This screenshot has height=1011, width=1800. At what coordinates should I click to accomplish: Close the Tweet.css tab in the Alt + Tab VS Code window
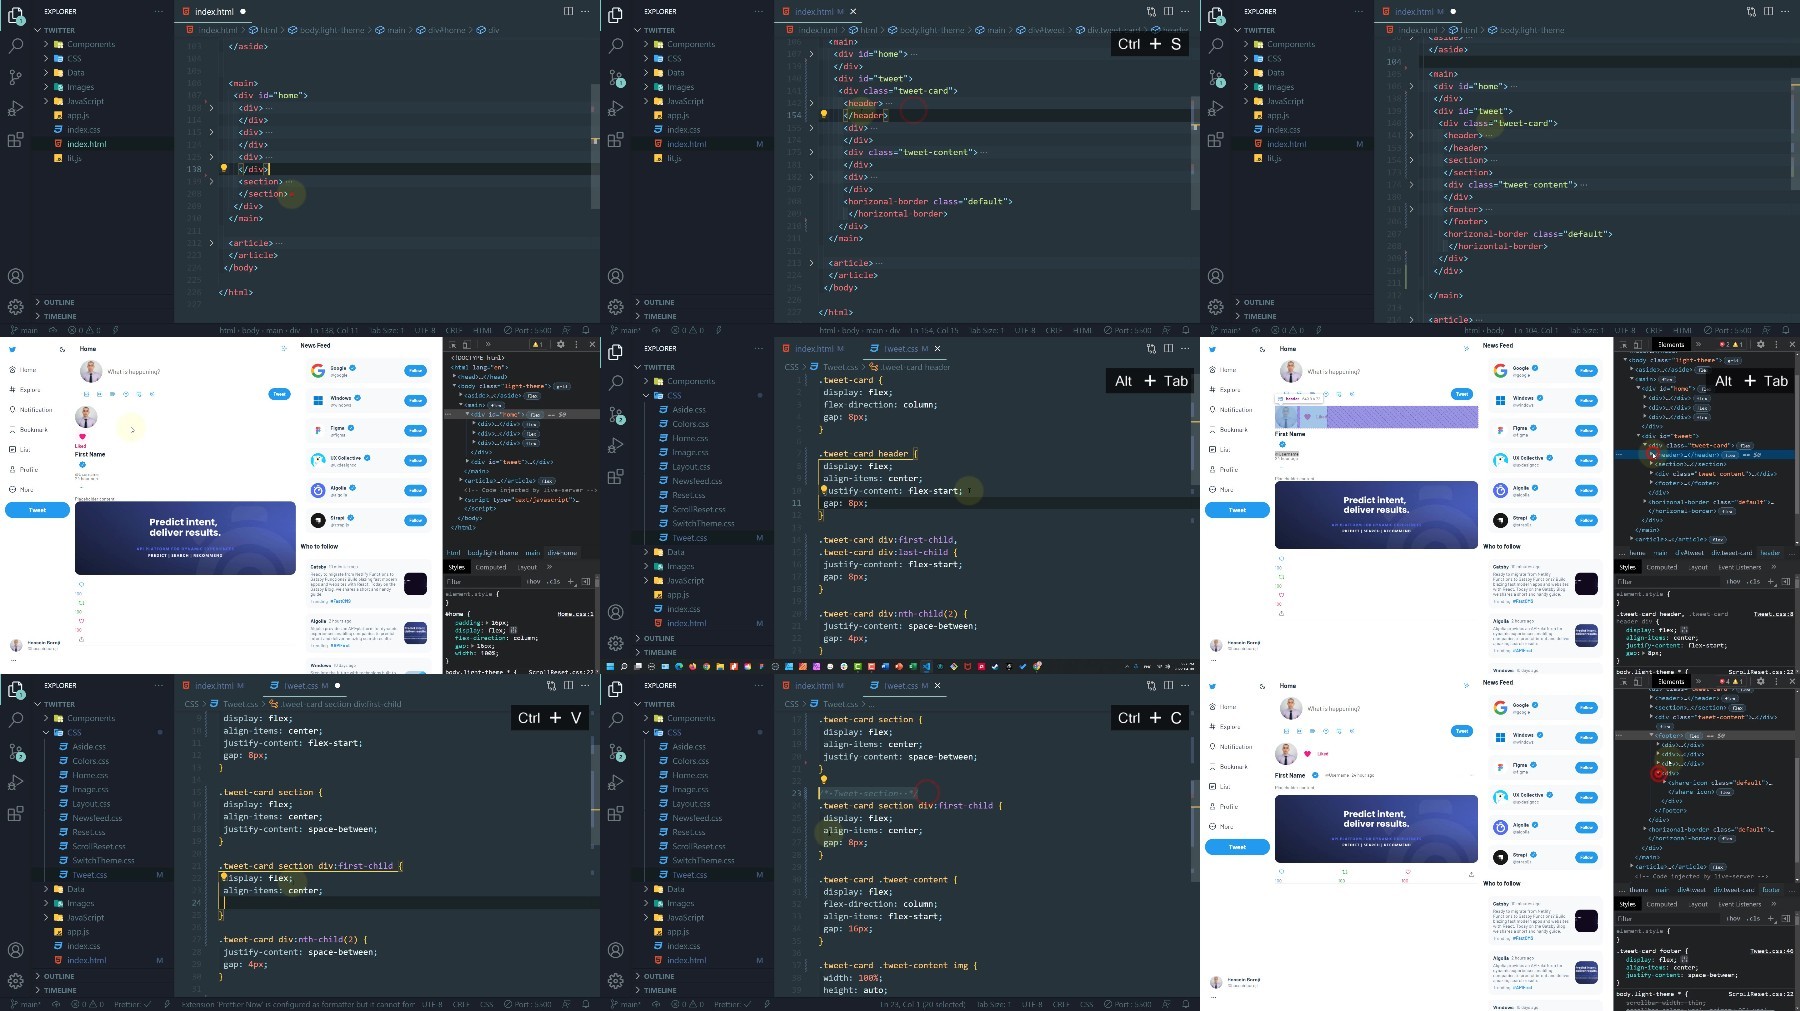[x=937, y=349]
